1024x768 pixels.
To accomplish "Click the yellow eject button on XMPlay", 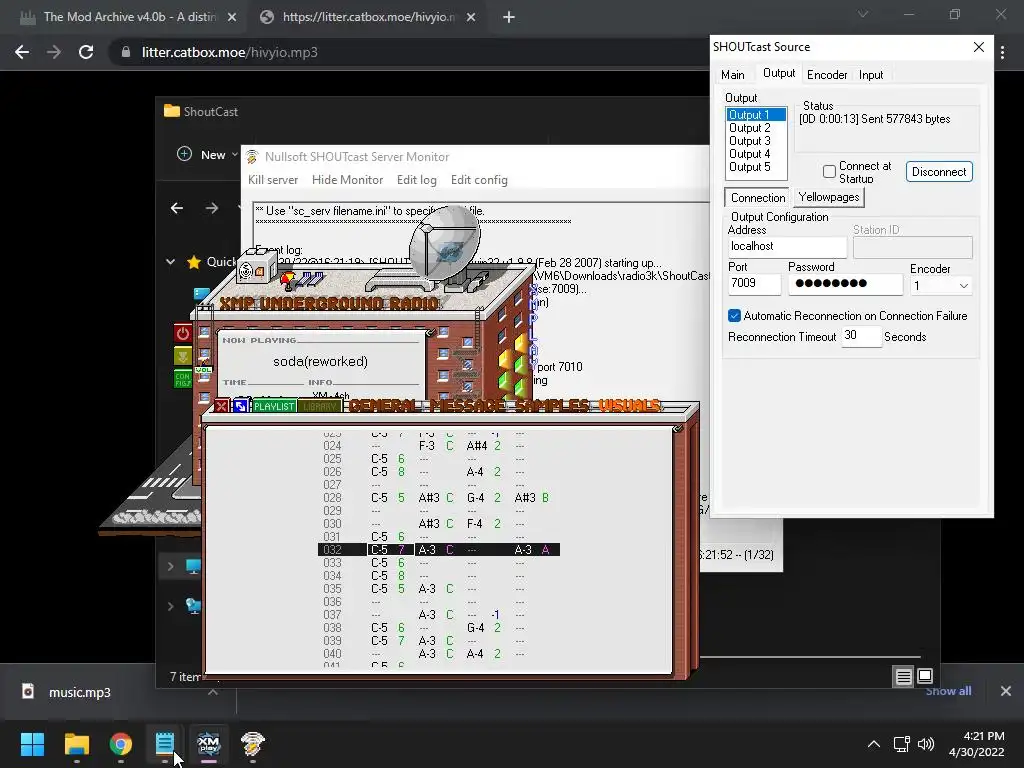I will (x=183, y=356).
